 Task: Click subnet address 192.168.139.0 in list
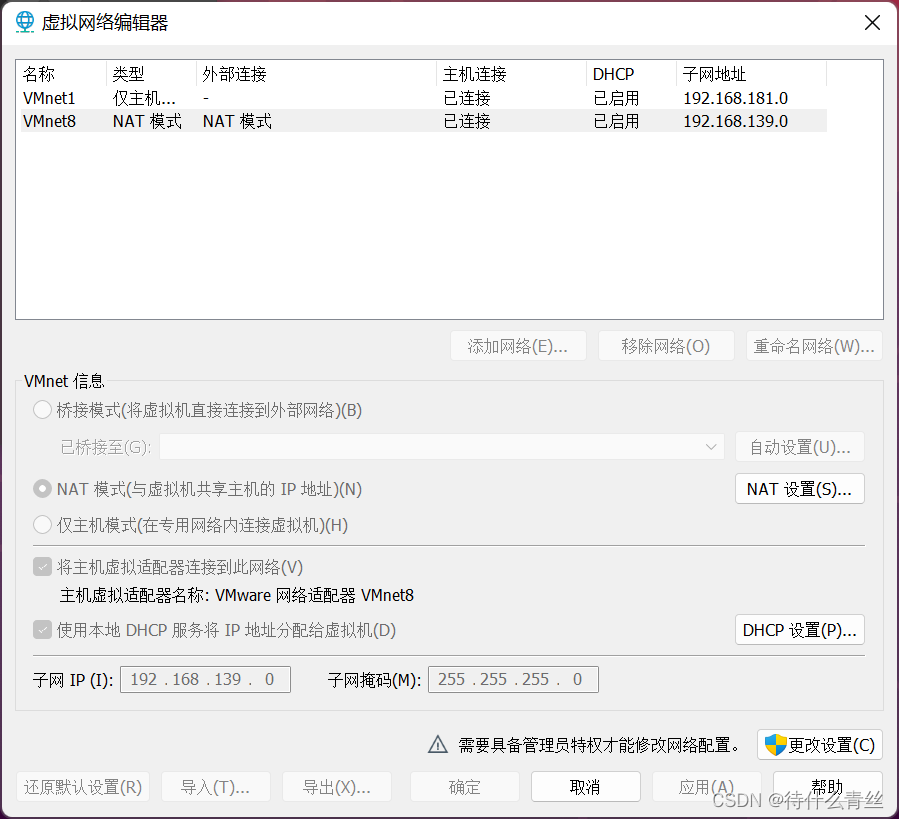point(736,121)
